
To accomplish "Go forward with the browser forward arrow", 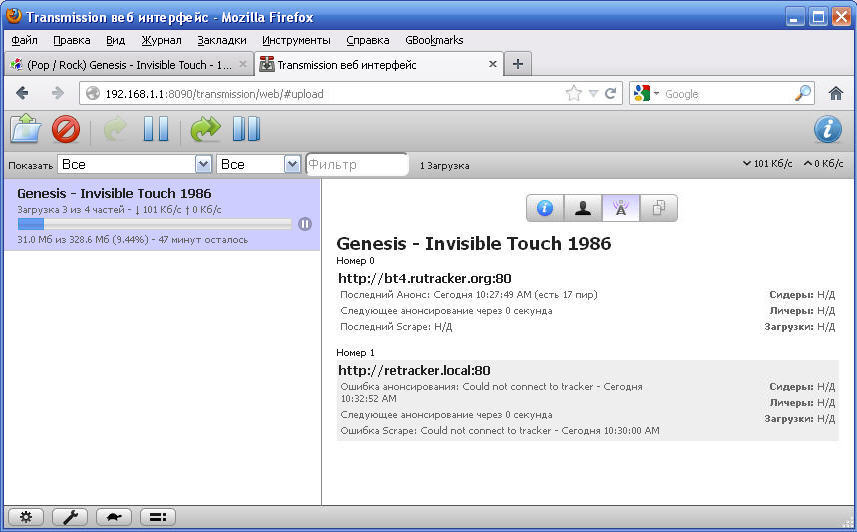I will pyautogui.click(x=57, y=93).
